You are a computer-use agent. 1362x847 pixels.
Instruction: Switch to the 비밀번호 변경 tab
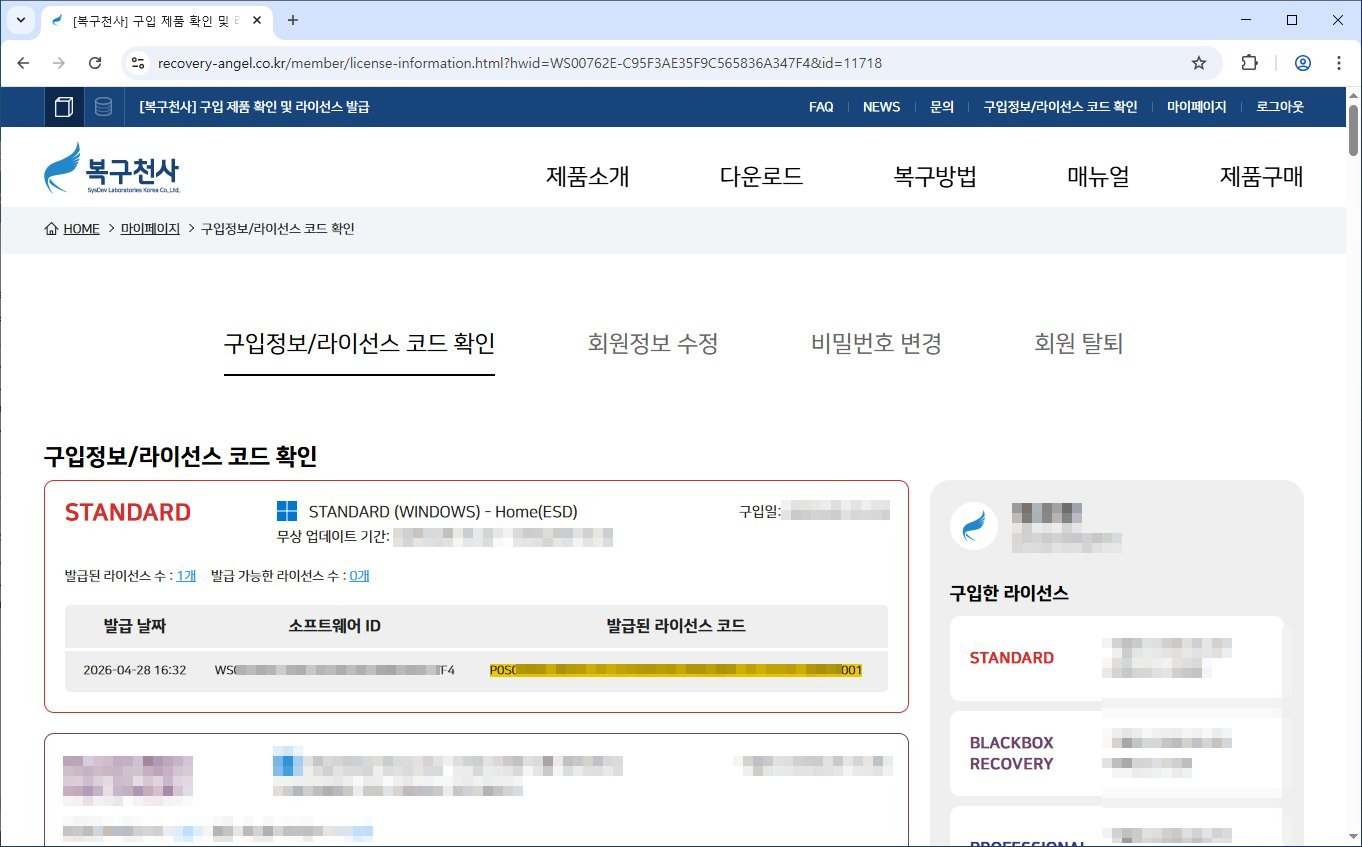click(x=876, y=344)
